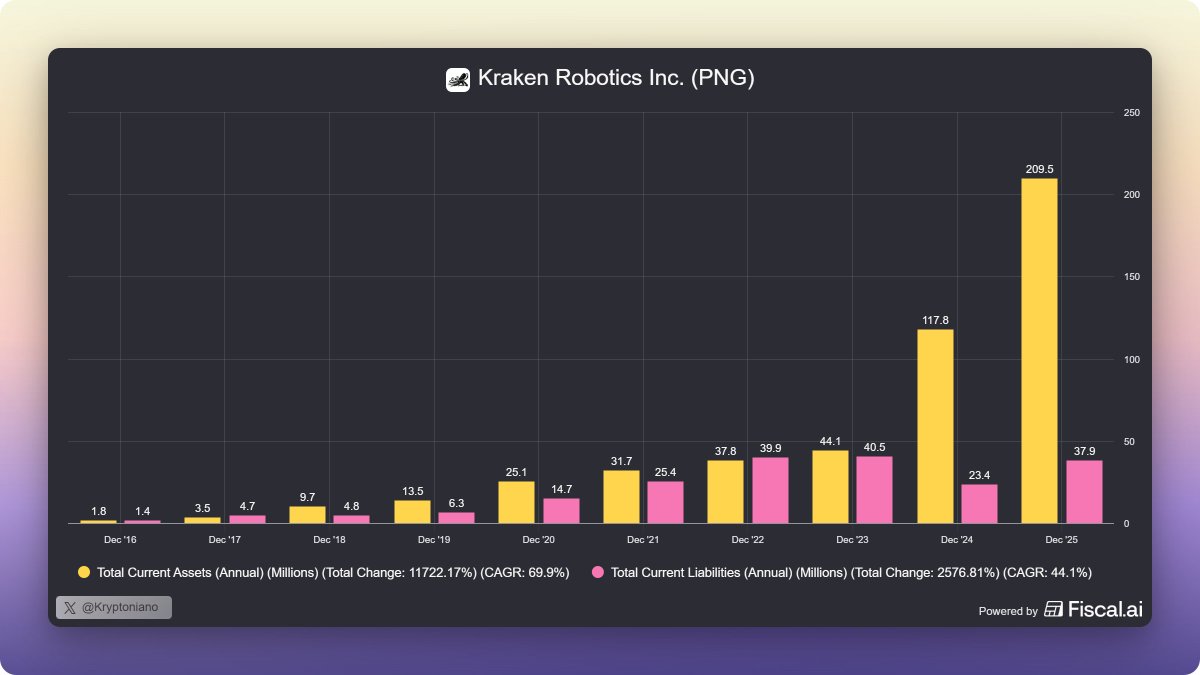Click the 1.4 value label
Viewport: 1200px width, 675px height.
click(142, 511)
